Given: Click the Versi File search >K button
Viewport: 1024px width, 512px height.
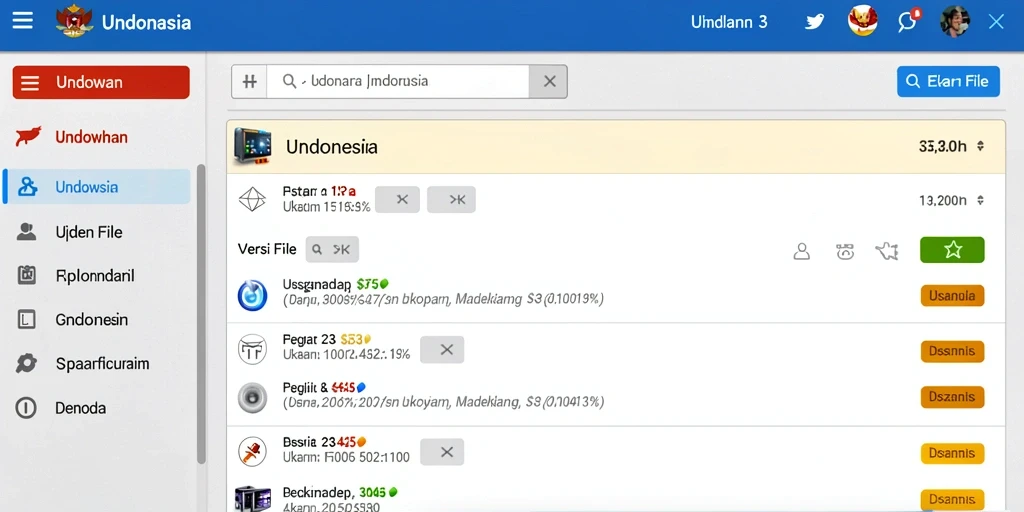Looking at the screenshot, I should point(332,249).
